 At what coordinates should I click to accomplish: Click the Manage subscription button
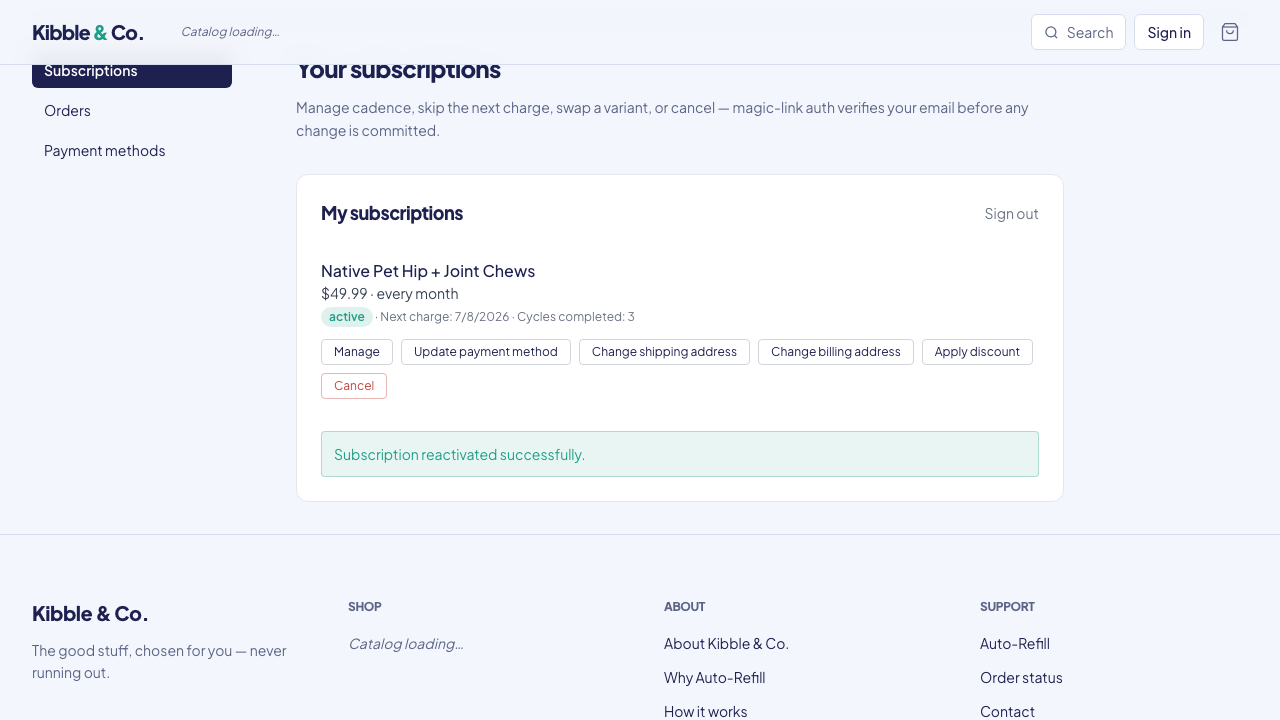(357, 352)
